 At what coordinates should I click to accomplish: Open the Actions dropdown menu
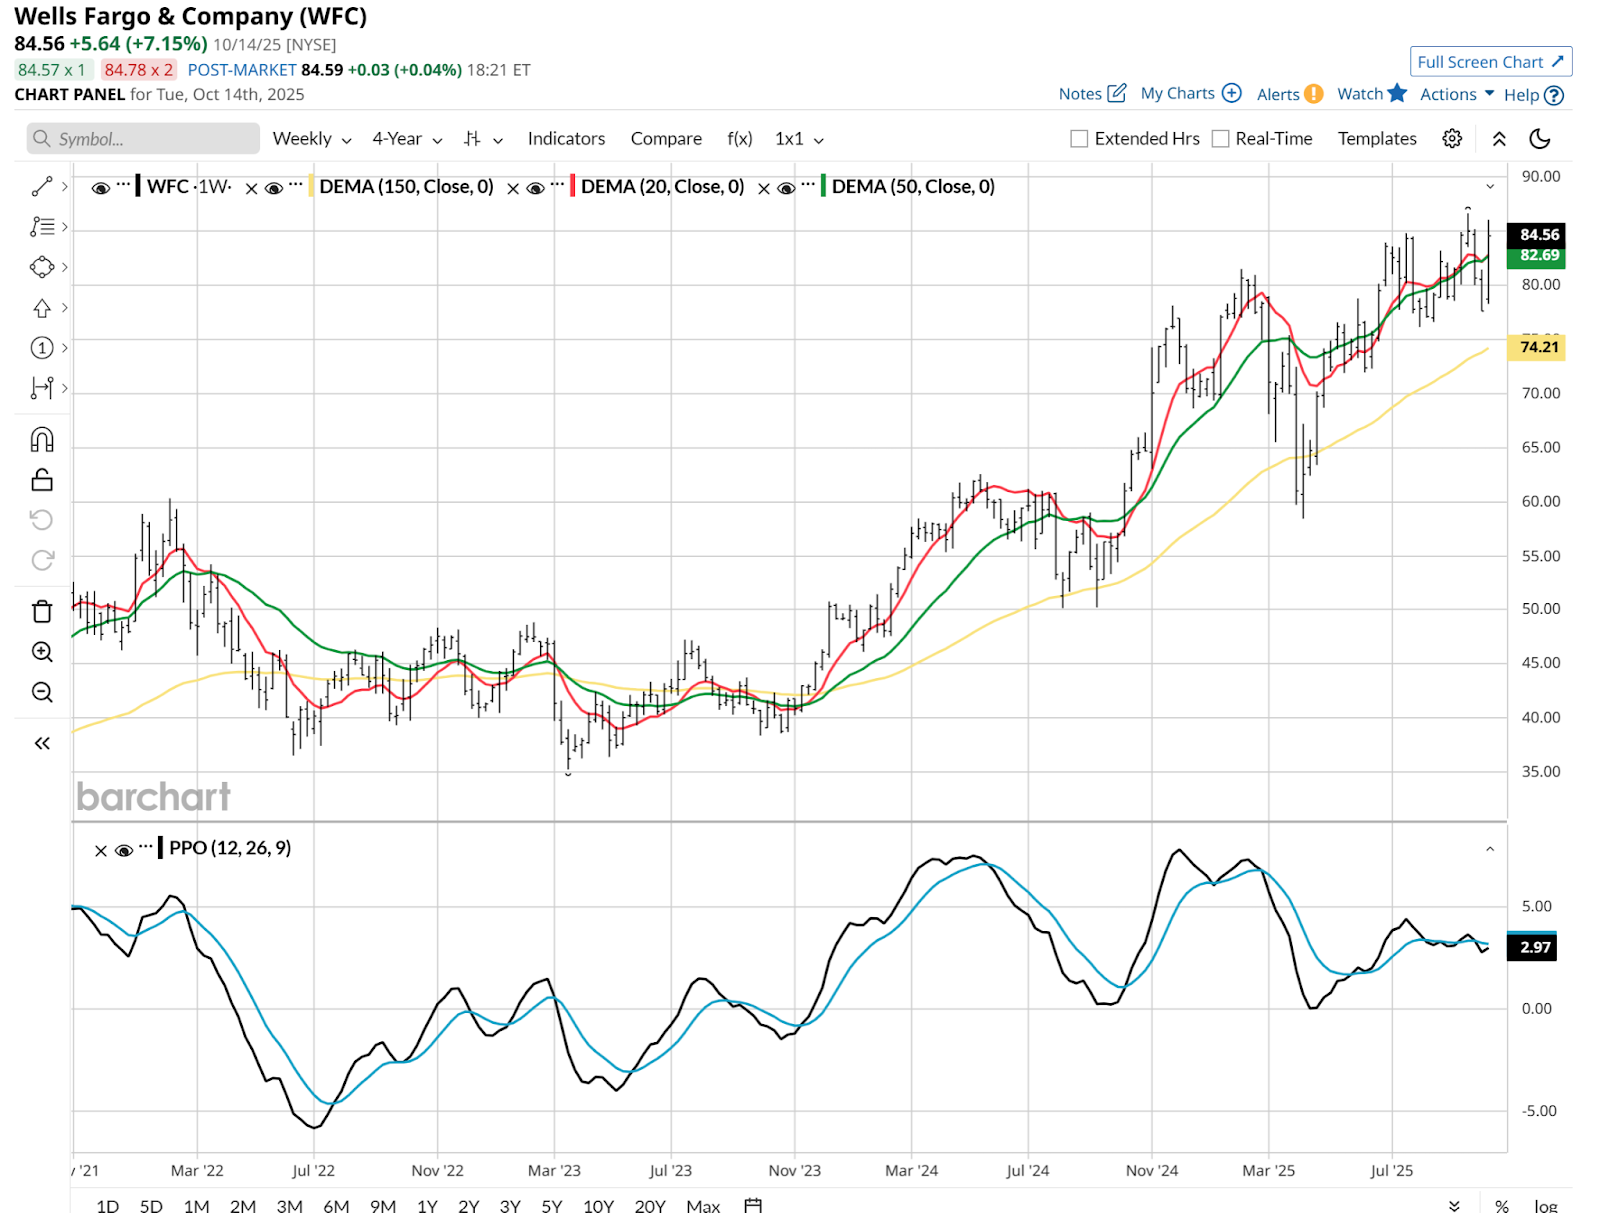click(1456, 94)
